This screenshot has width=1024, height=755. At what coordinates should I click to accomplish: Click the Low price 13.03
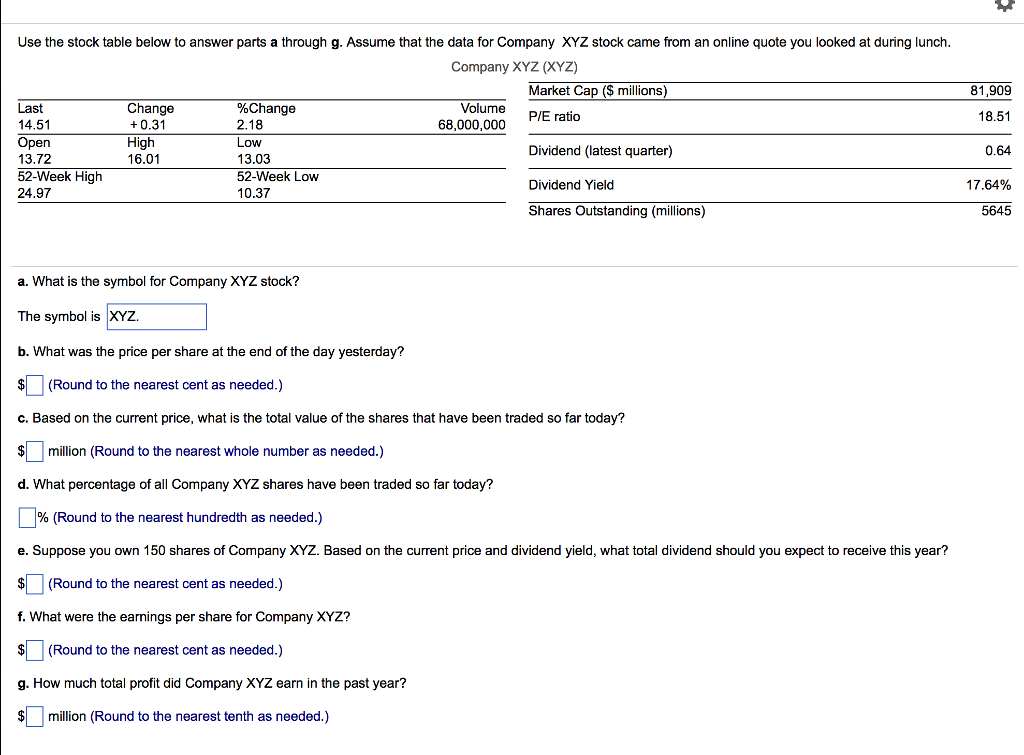pos(253,159)
